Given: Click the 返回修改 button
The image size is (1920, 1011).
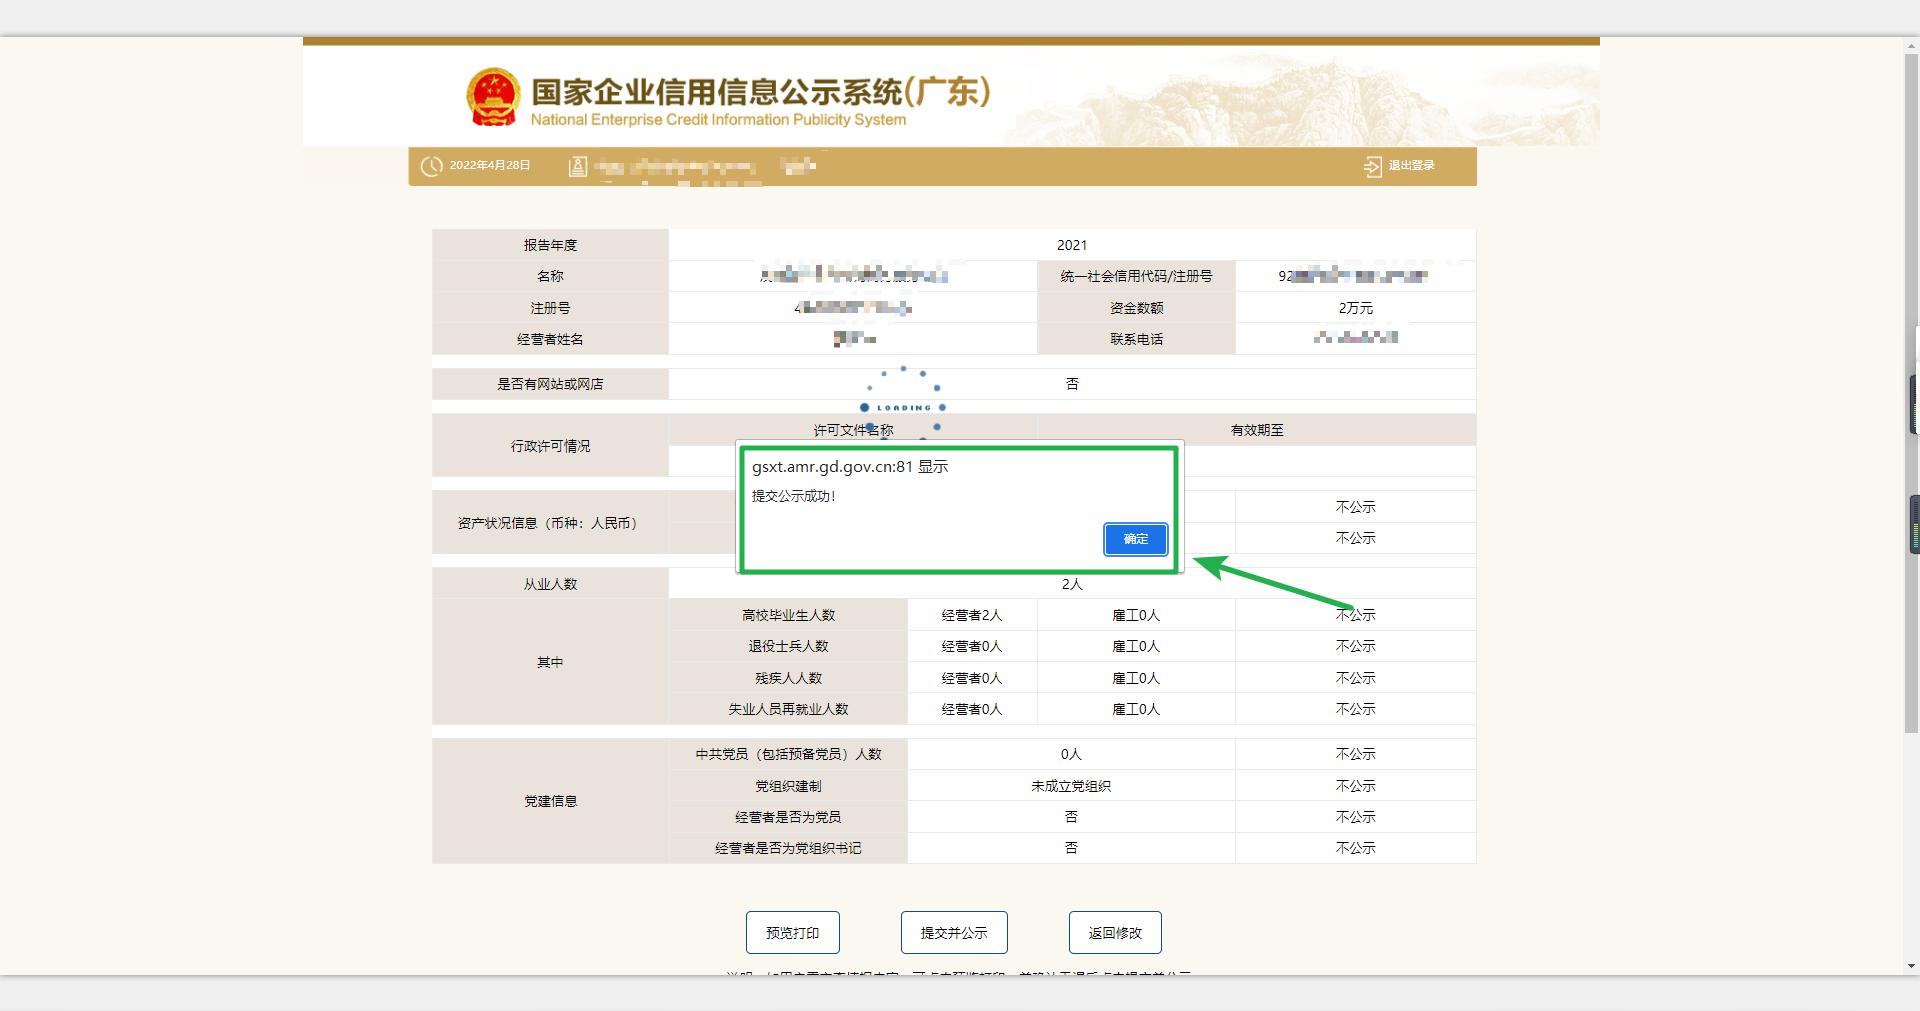Looking at the screenshot, I should click(x=1113, y=932).
